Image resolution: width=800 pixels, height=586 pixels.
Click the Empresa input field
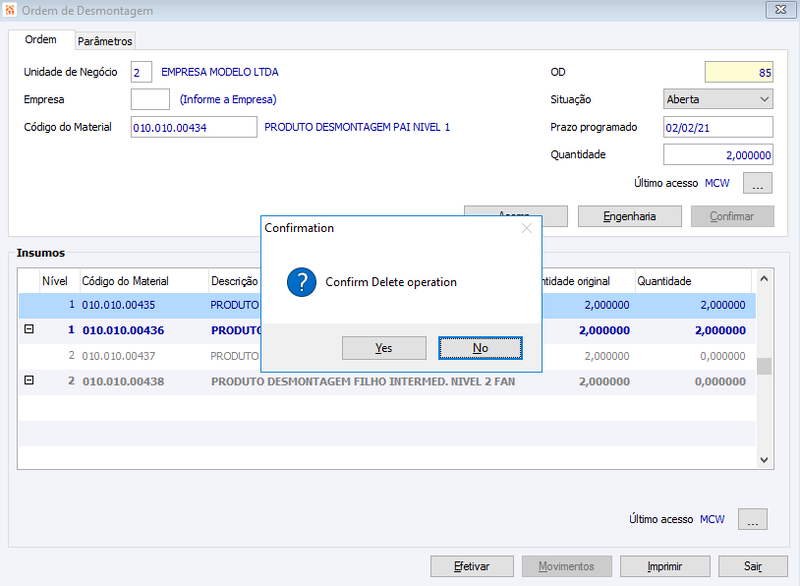[x=150, y=99]
